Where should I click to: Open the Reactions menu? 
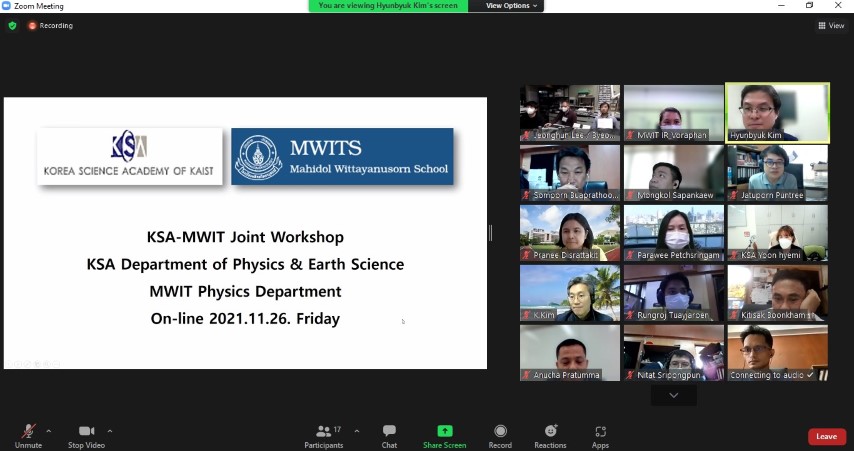pyautogui.click(x=550, y=437)
